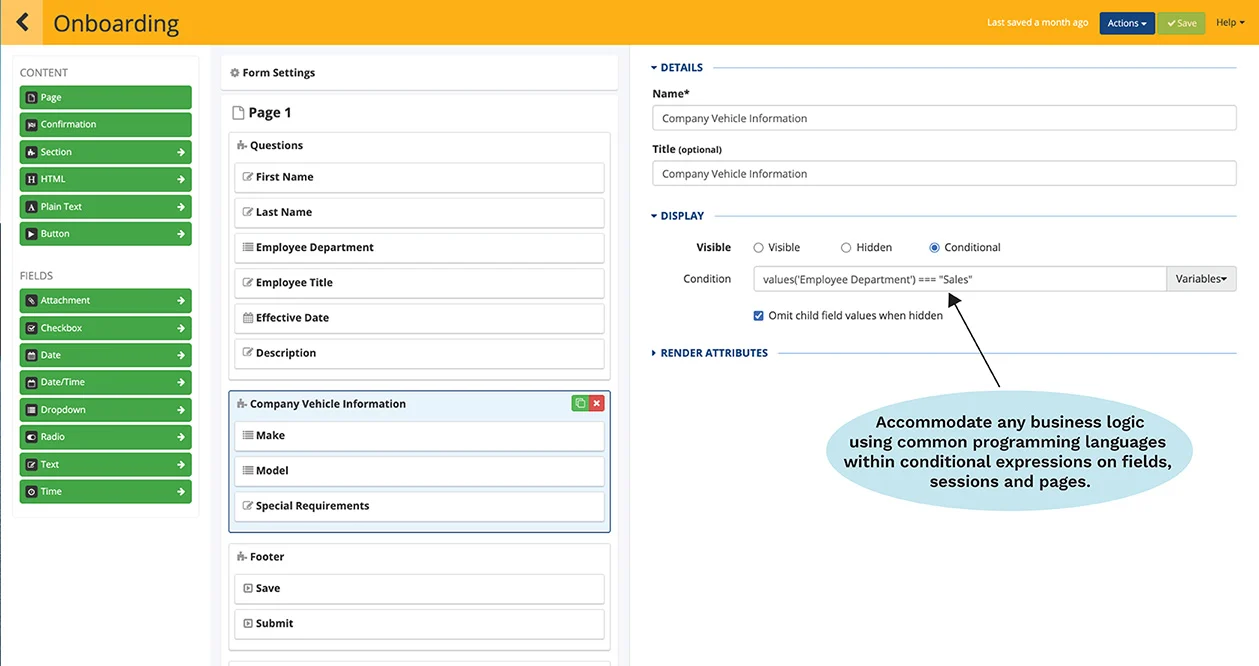Select the Visible radio option
The width and height of the screenshot is (1259, 666).
758,247
